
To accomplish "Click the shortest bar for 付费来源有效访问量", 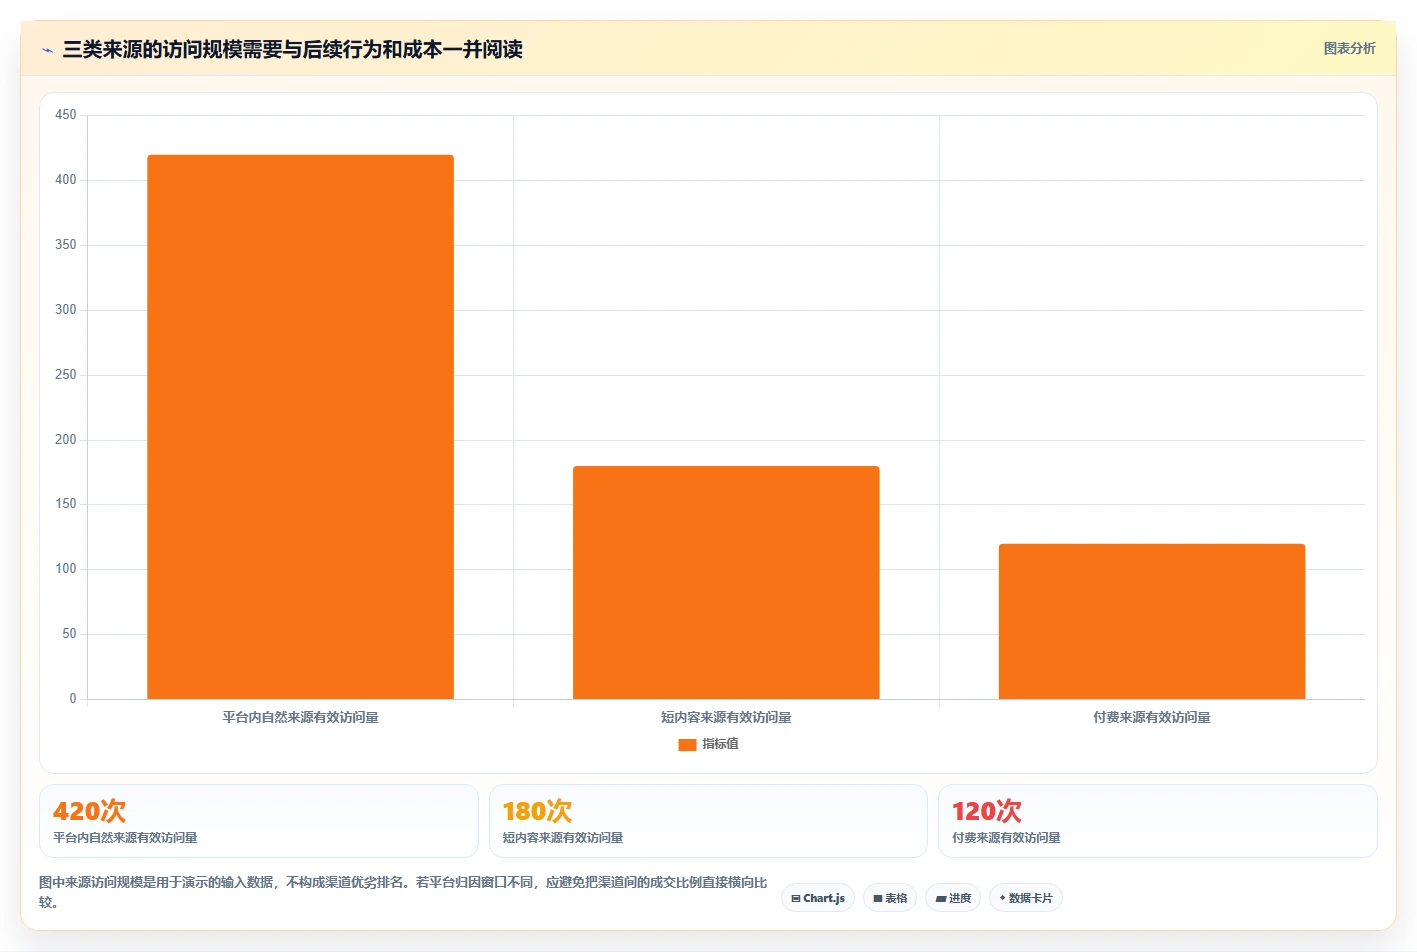I will point(1152,621).
